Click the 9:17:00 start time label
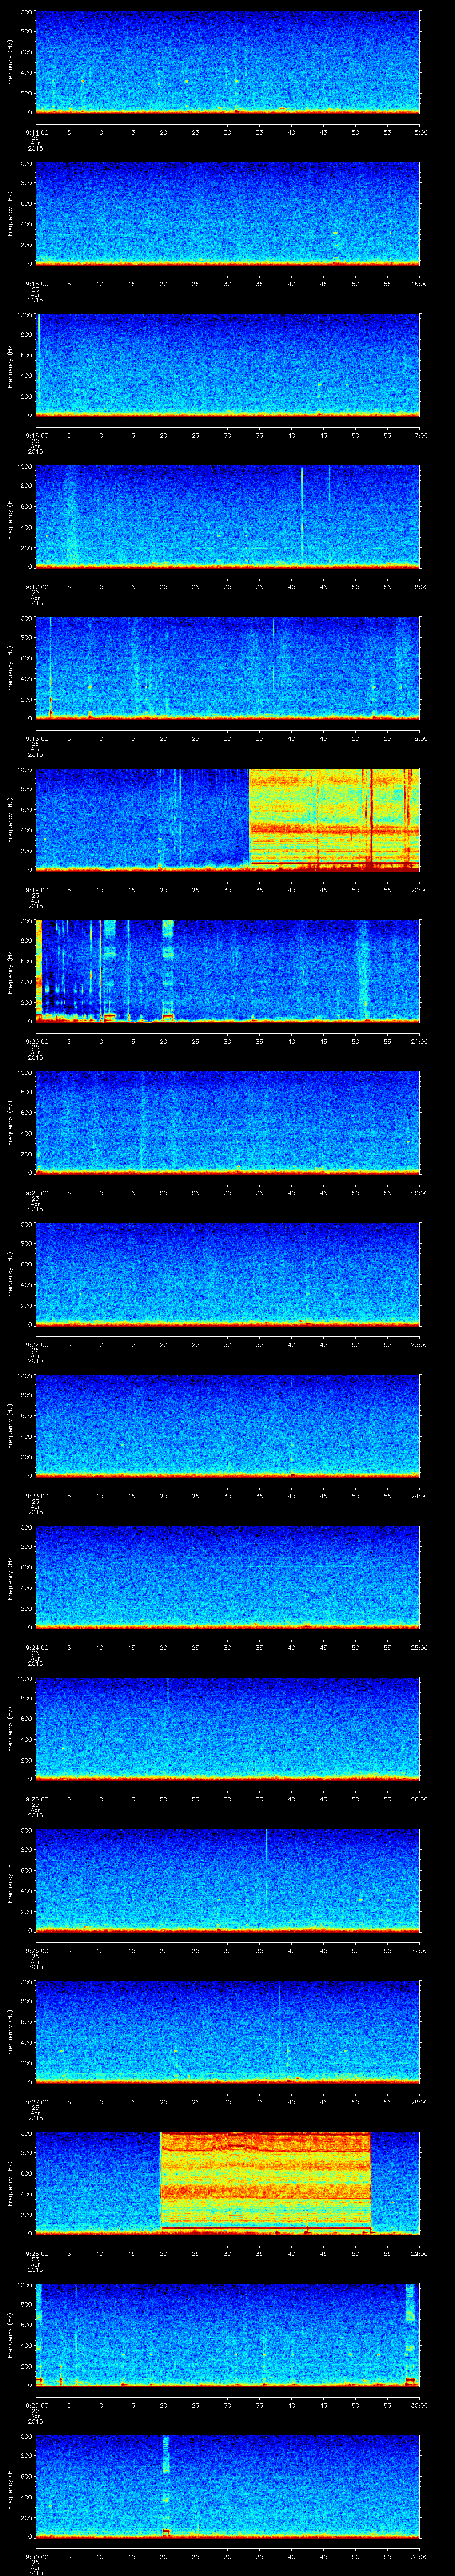The image size is (455, 2576). pos(36,587)
